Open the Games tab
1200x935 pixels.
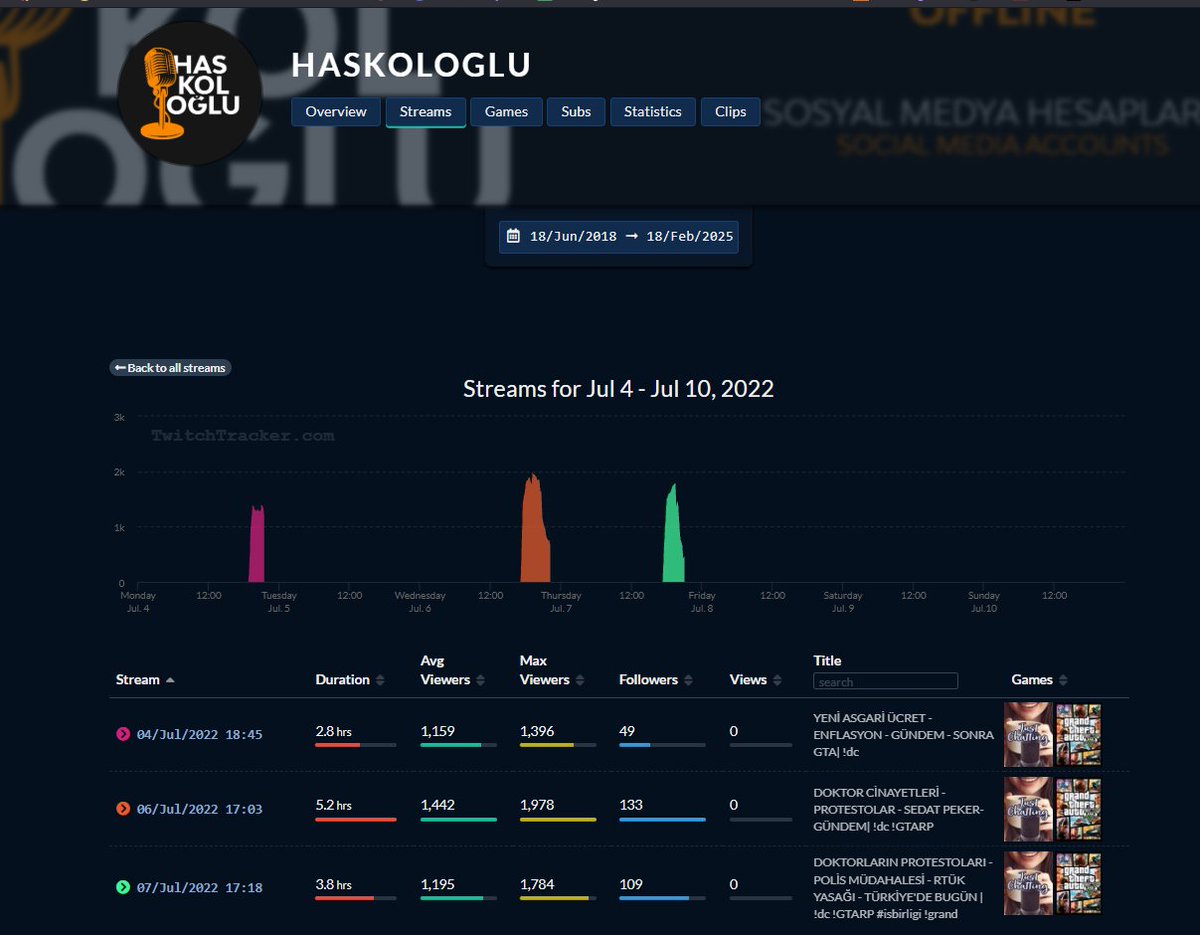click(506, 112)
